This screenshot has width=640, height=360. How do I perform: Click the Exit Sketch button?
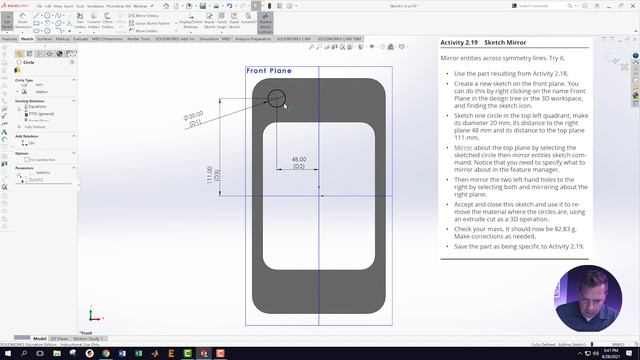7,21
